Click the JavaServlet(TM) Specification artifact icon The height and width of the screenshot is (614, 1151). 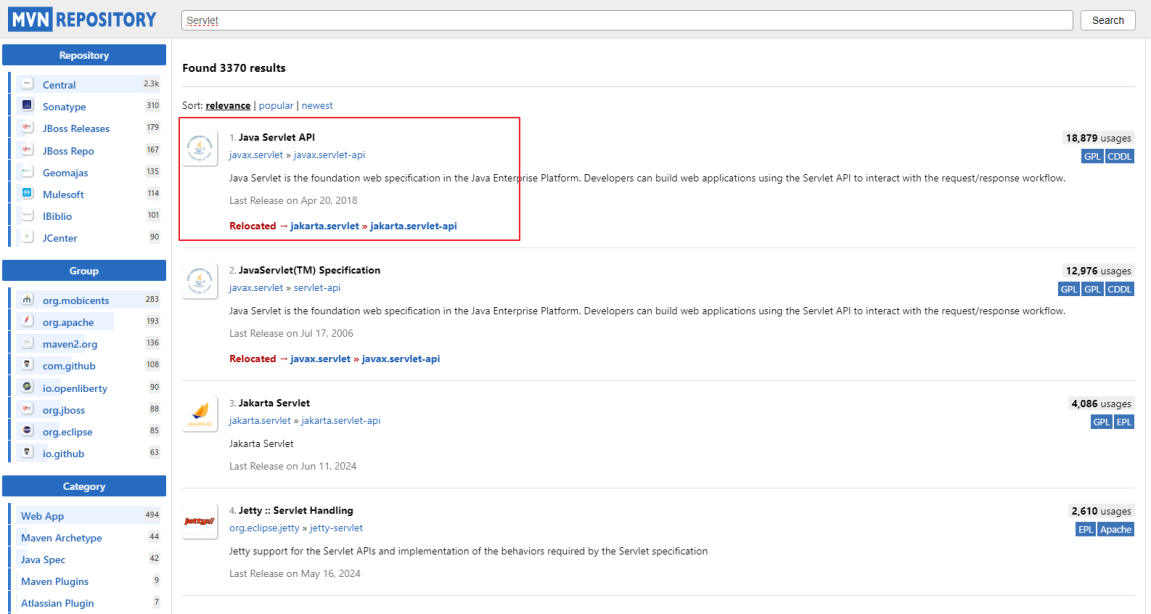(201, 283)
